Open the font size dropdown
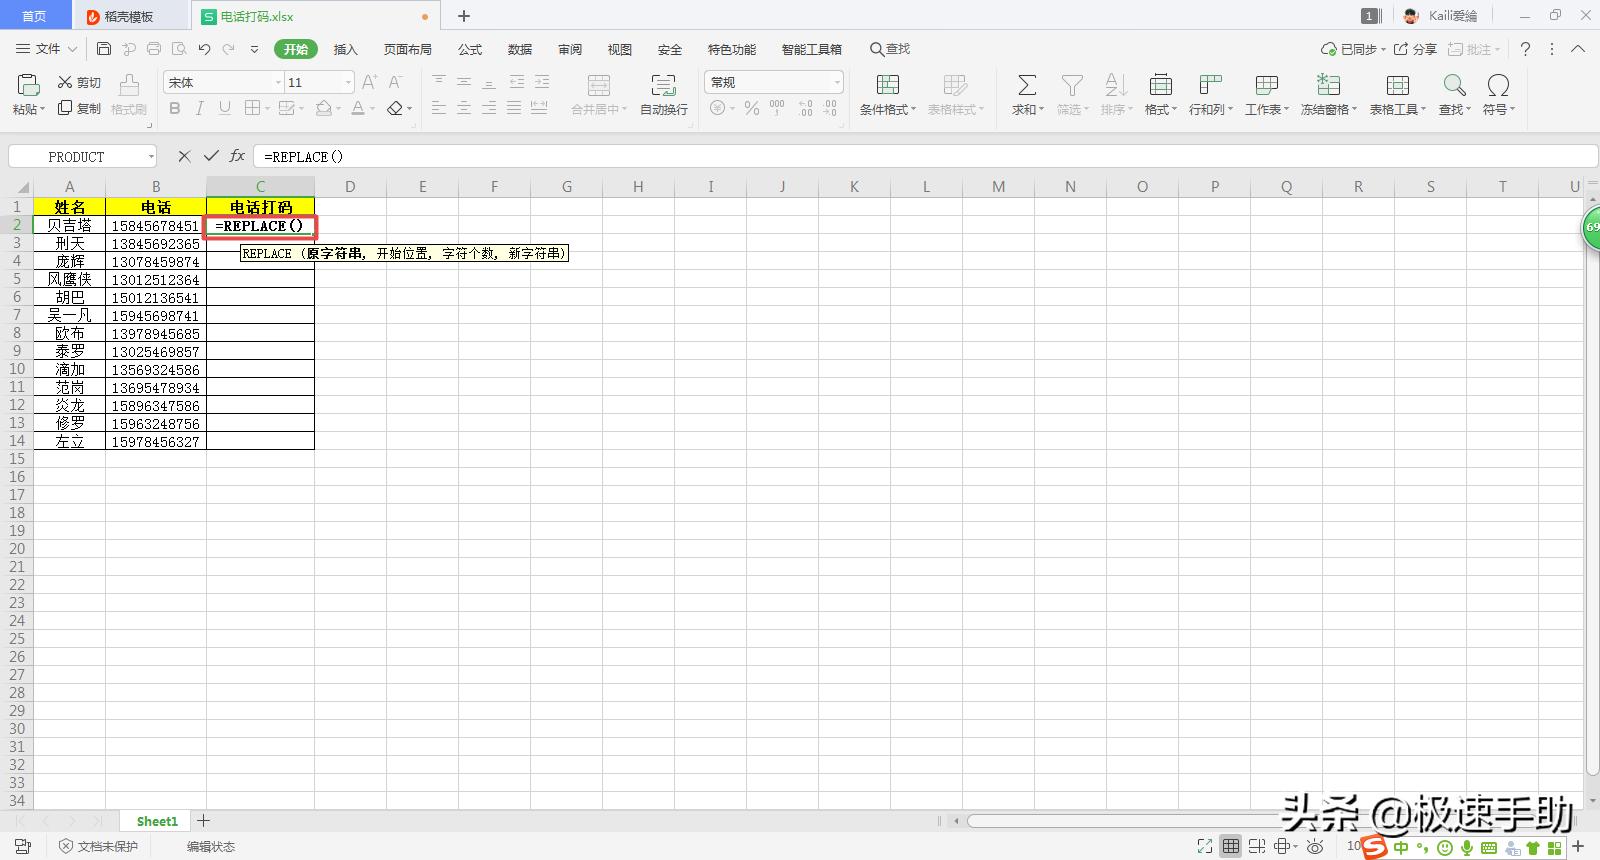Screen dimensions: 1600x860 tap(348, 82)
